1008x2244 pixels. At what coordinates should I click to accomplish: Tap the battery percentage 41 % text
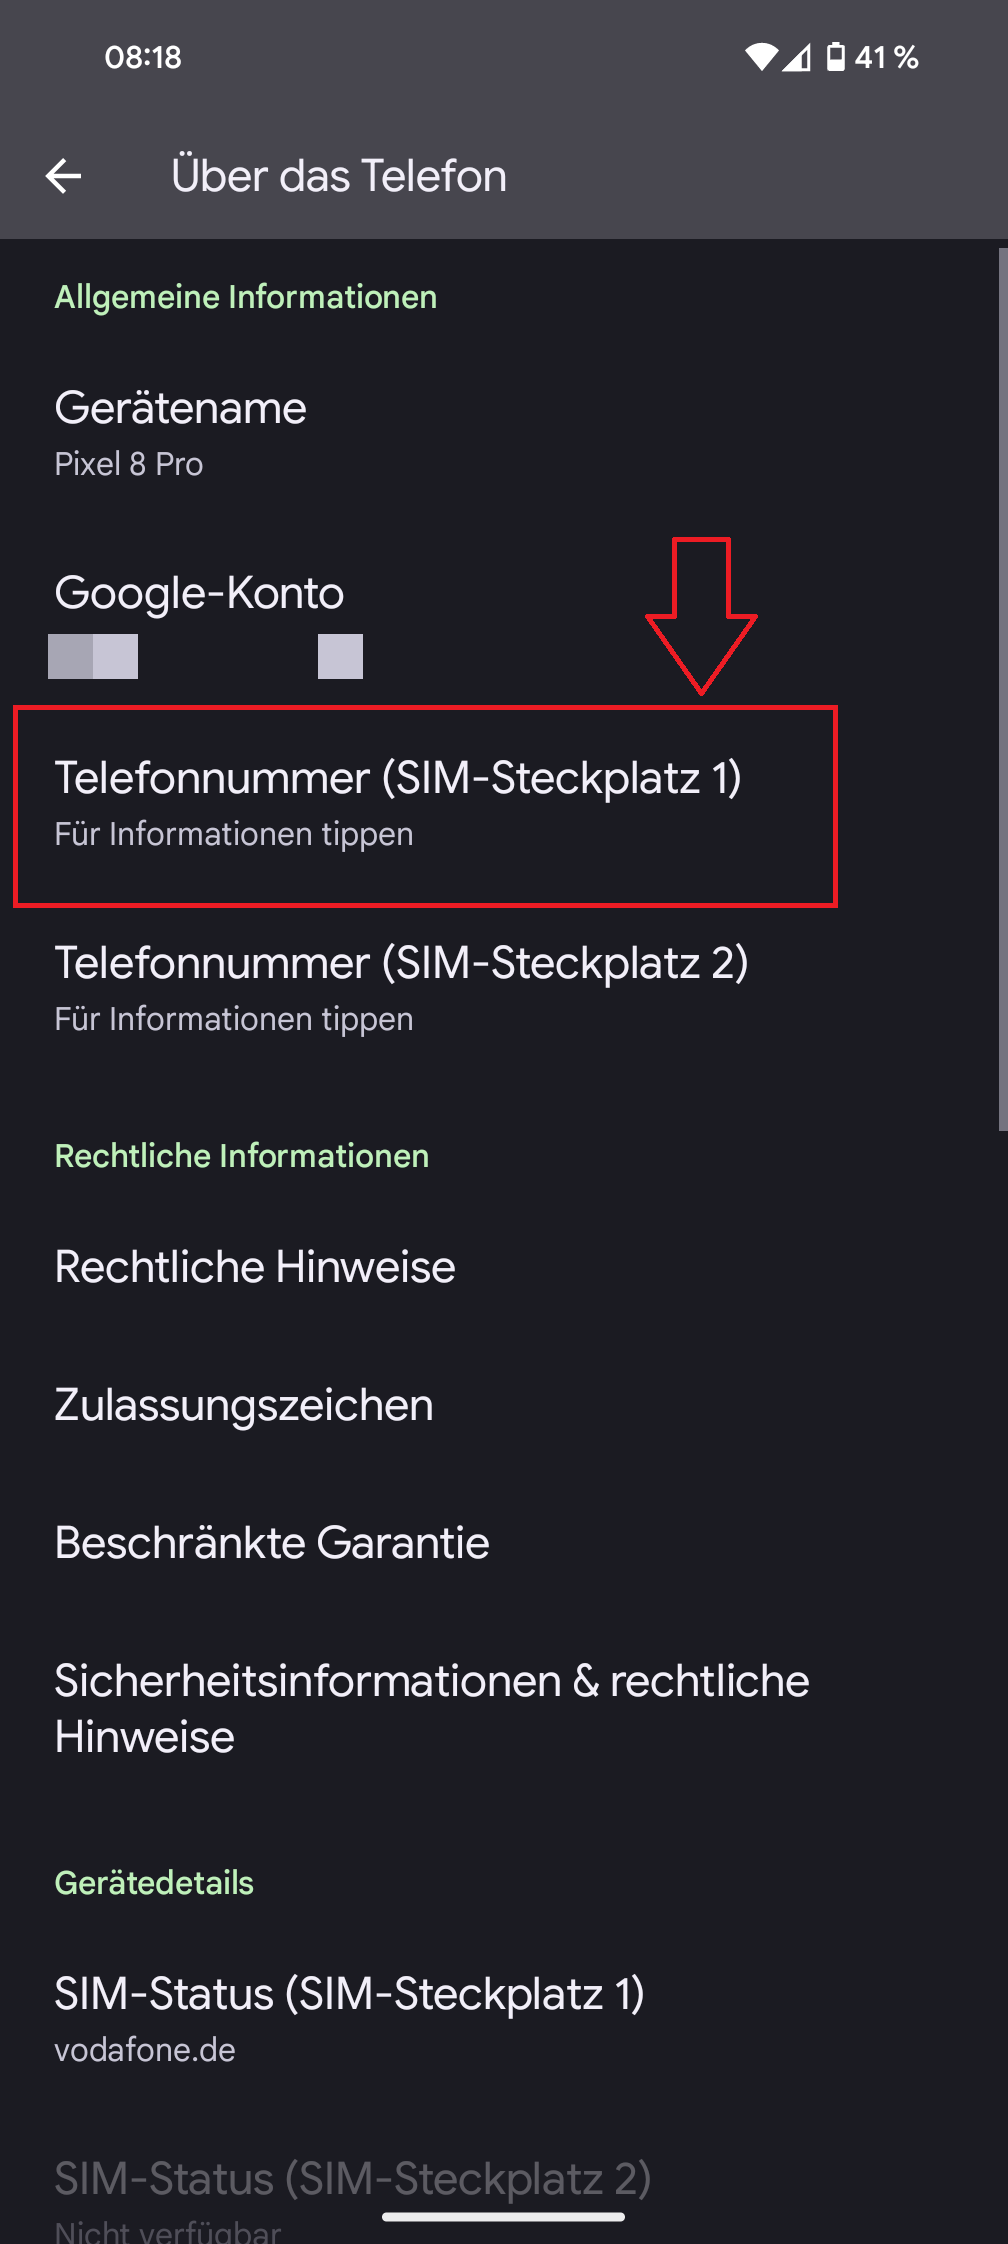(886, 57)
